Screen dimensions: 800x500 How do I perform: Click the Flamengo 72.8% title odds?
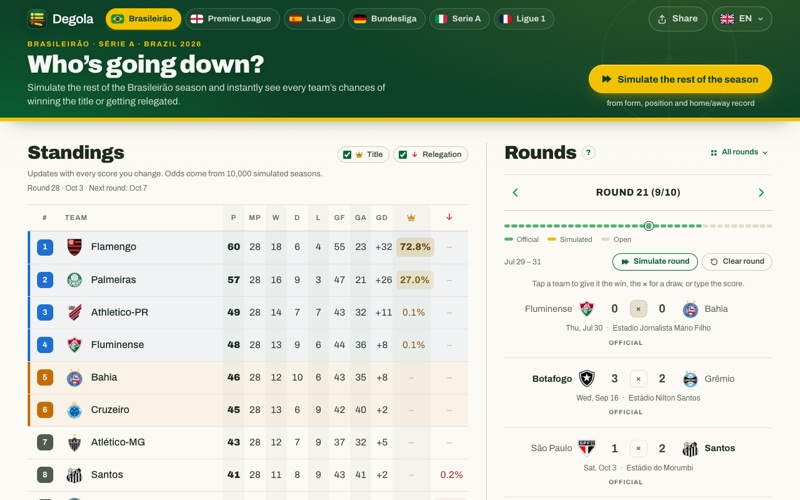click(x=415, y=247)
